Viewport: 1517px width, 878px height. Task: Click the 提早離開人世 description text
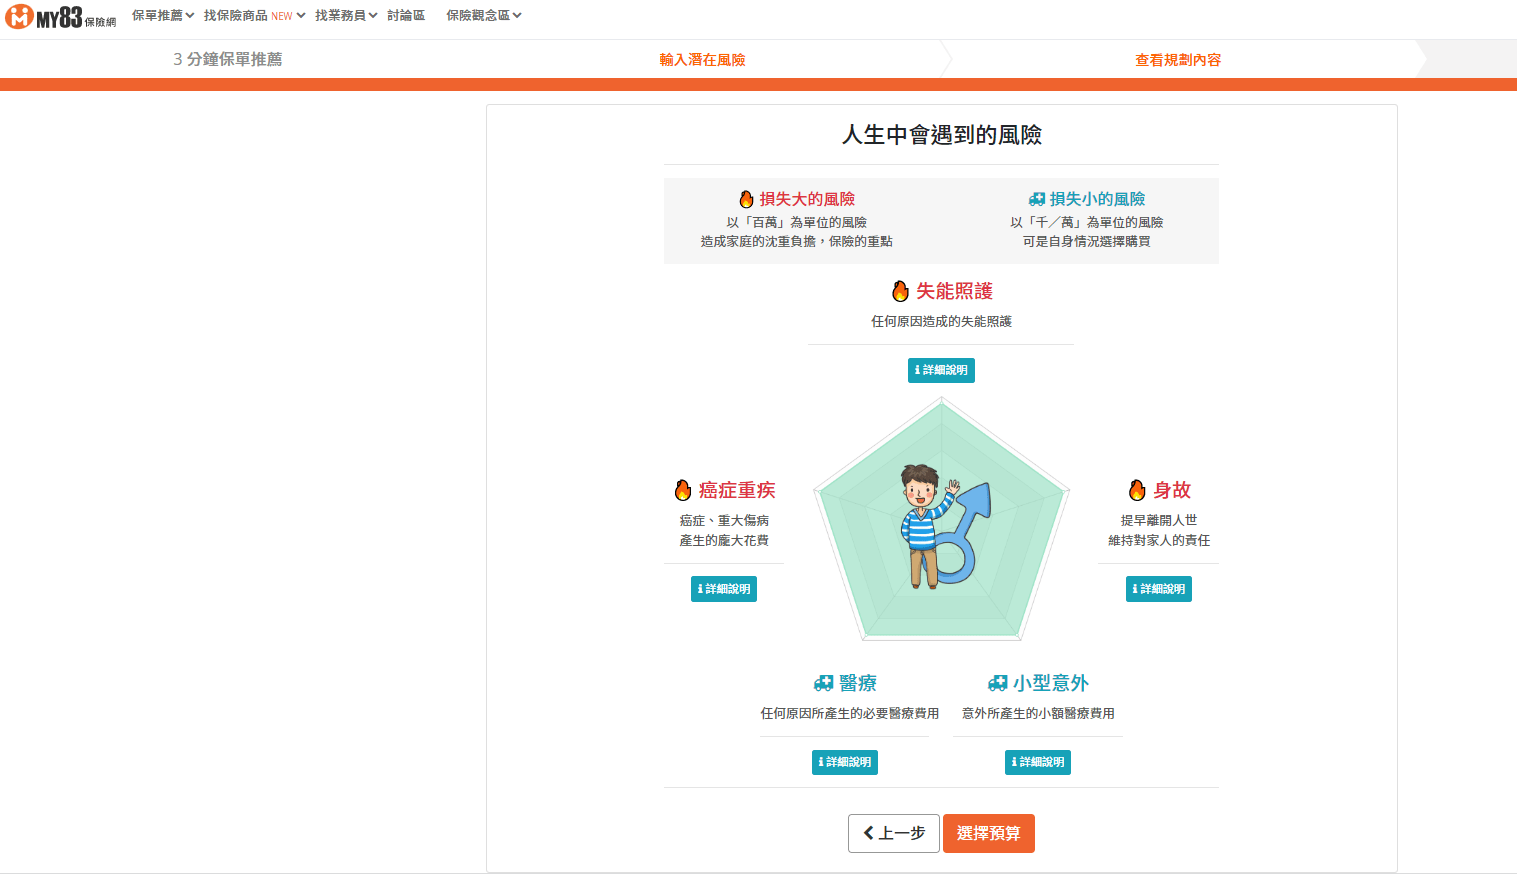(x=1159, y=520)
